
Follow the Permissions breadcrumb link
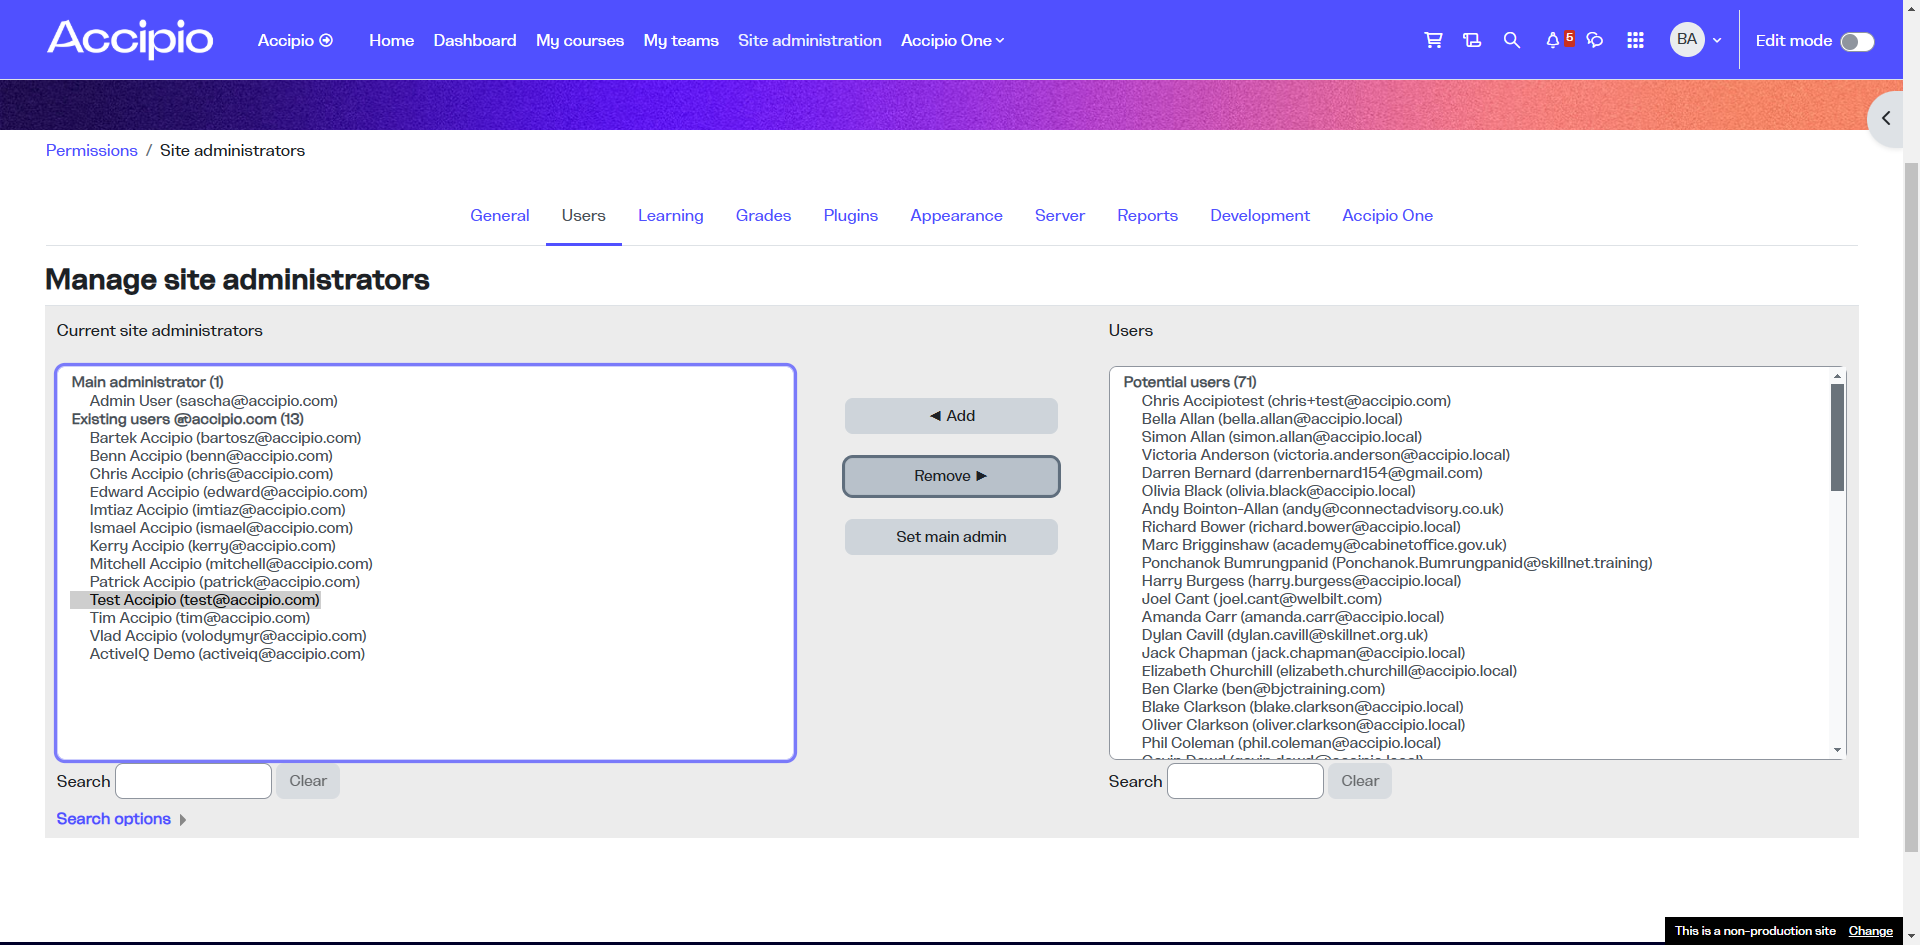pyautogui.click(x=92, y=150)
